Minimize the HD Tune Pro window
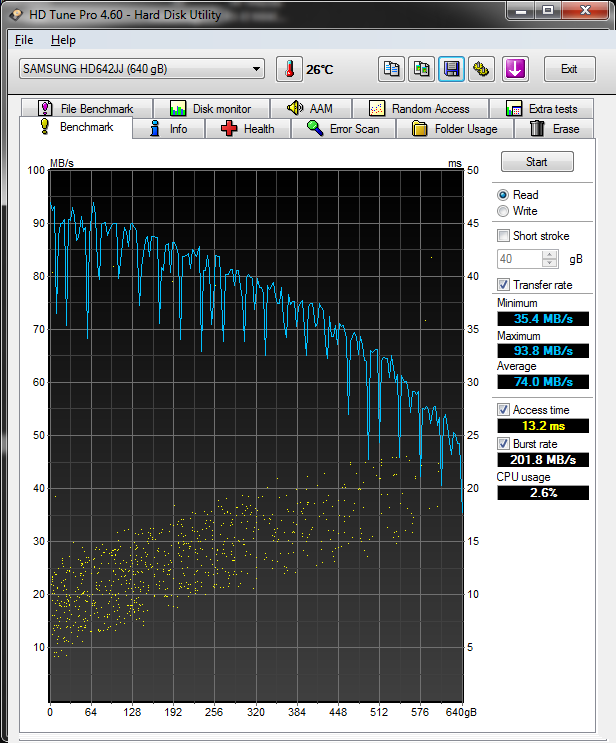 (x=521, y=11)
